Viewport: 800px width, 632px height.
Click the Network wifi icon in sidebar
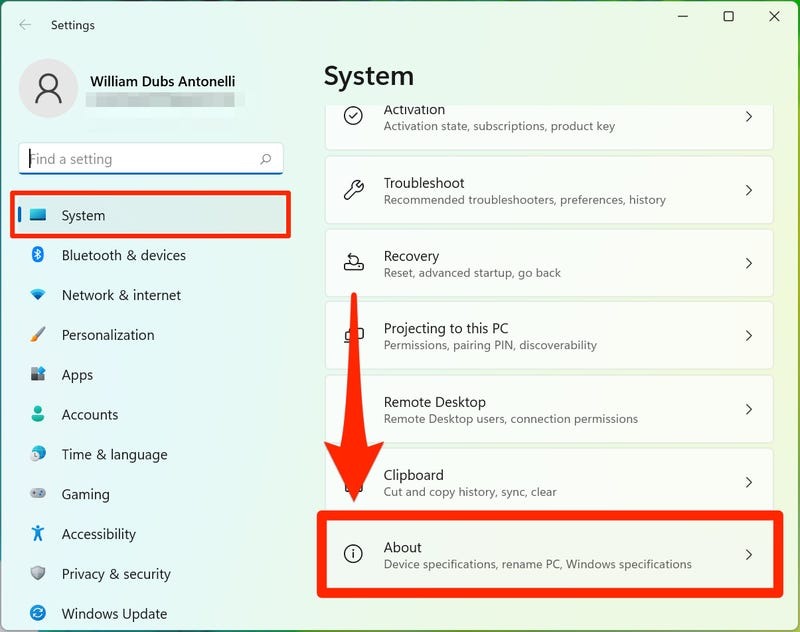tap(38, 294)
